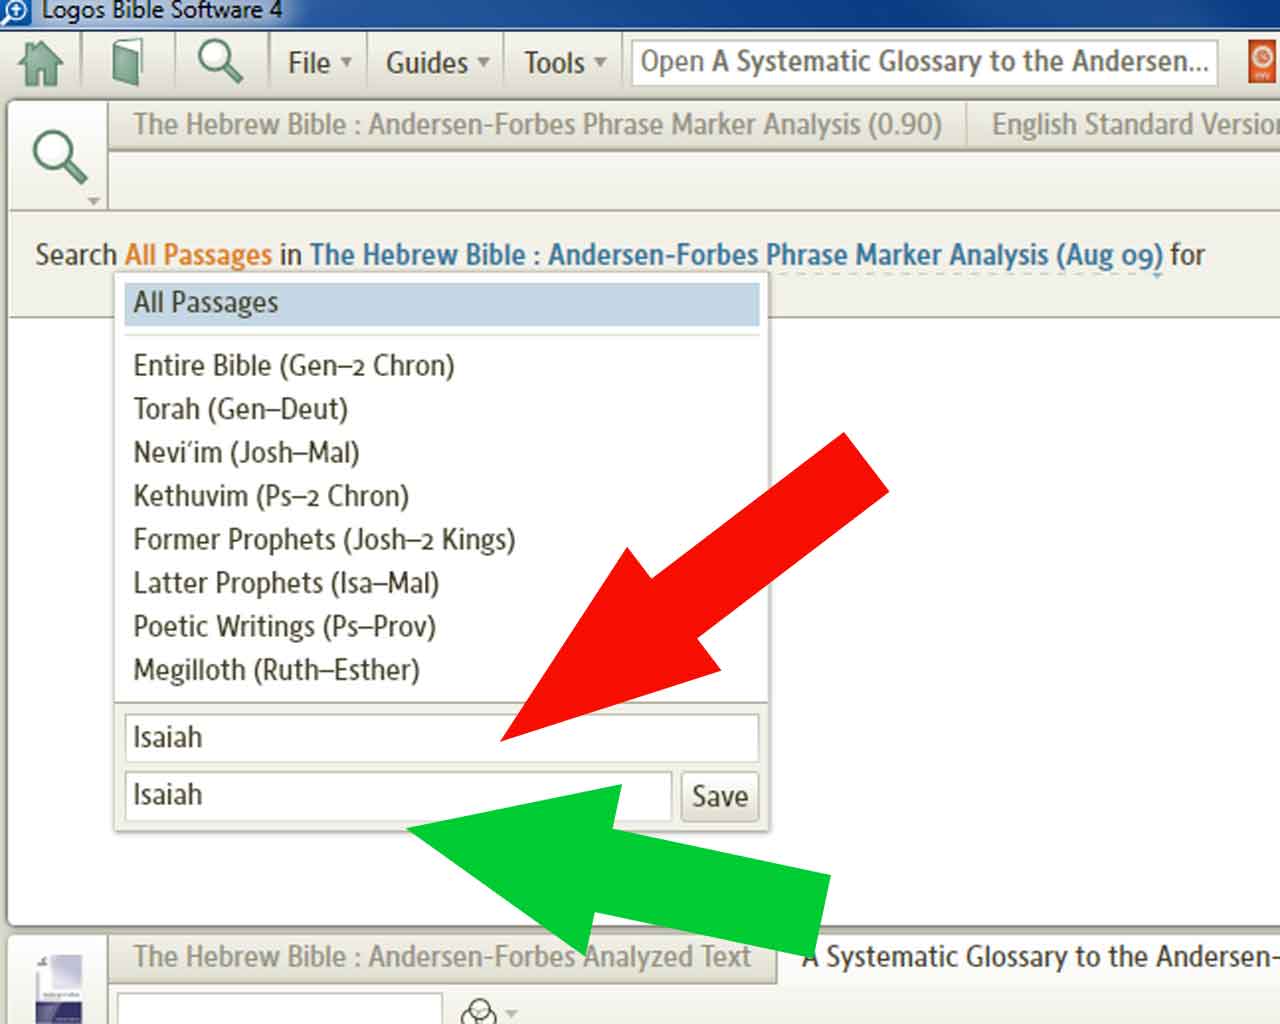Click the lower Isaiah name field beside Save

click(x=398, y=796)
